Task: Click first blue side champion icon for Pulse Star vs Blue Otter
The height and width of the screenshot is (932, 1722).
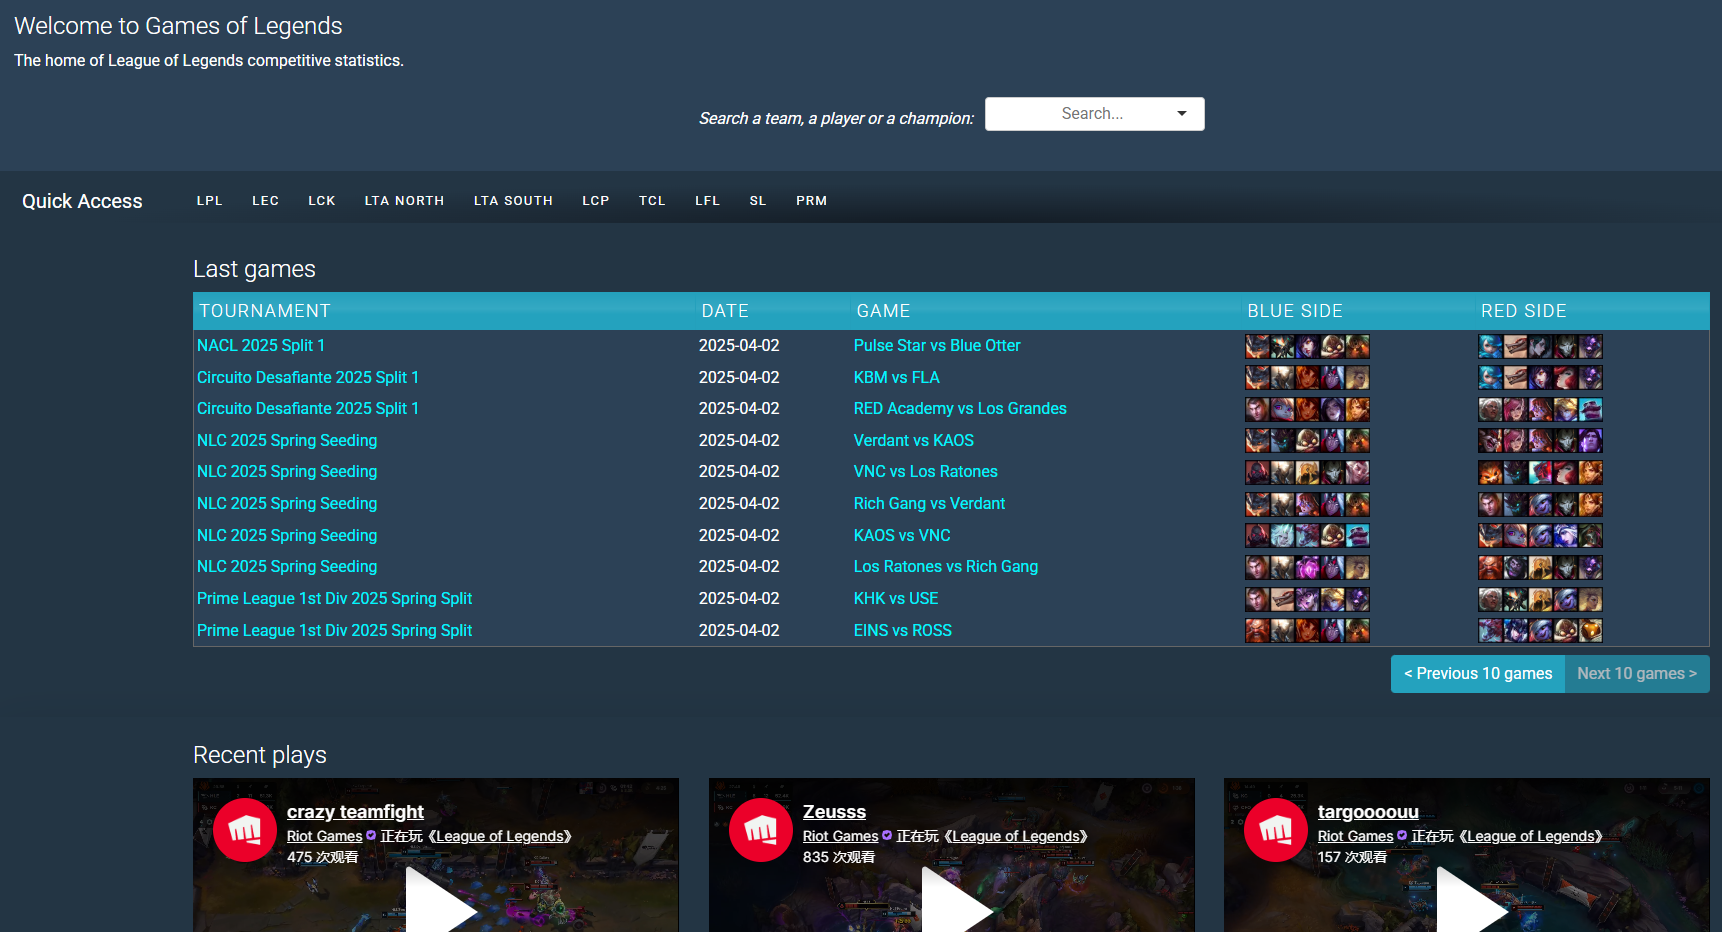Action: tap(1257, 346)
